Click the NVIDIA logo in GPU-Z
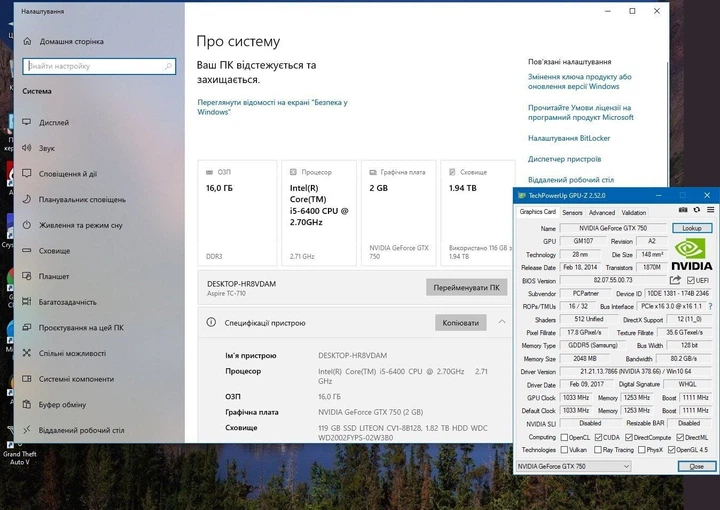Viewport: 720px width, 510px height. click(x=692, y=255)
